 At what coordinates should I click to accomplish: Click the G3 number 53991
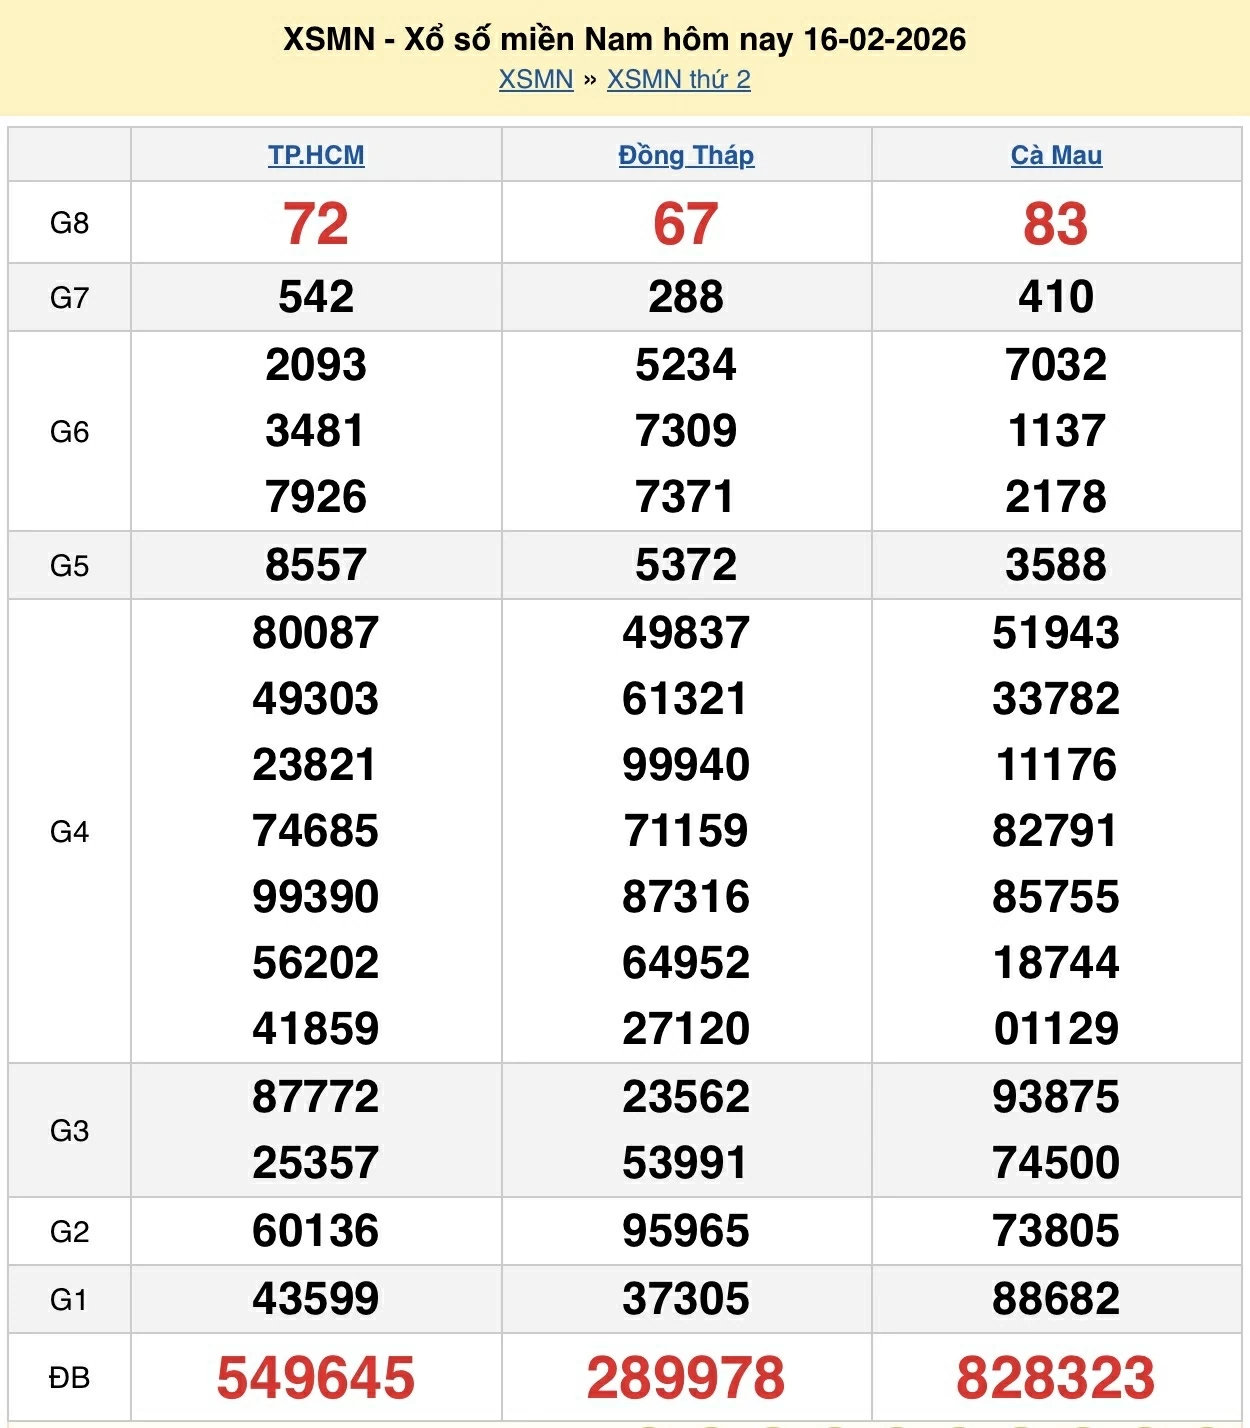point(686,1163)
